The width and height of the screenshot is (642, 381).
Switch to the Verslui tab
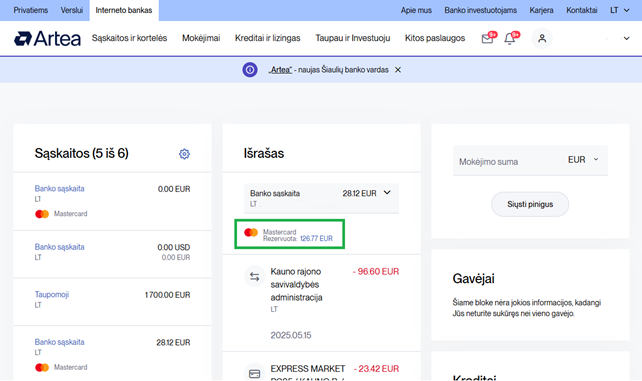pyautogui.click(x=72, y=10)
